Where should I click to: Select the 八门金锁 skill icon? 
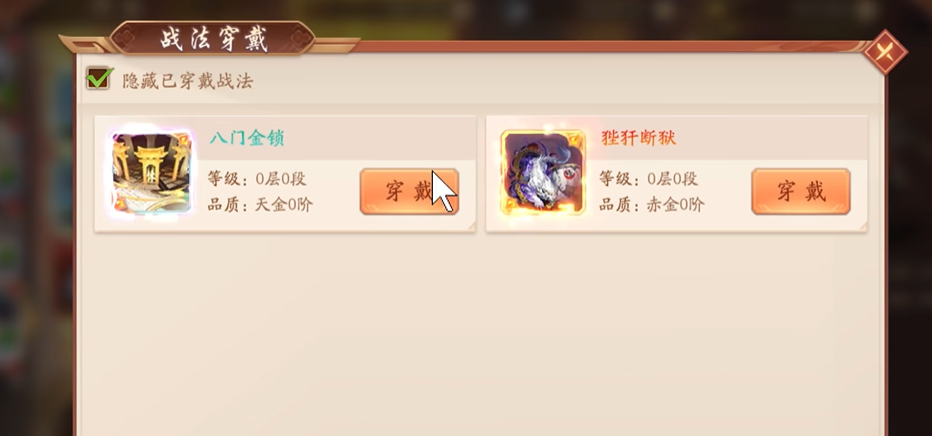click(152, 173)
